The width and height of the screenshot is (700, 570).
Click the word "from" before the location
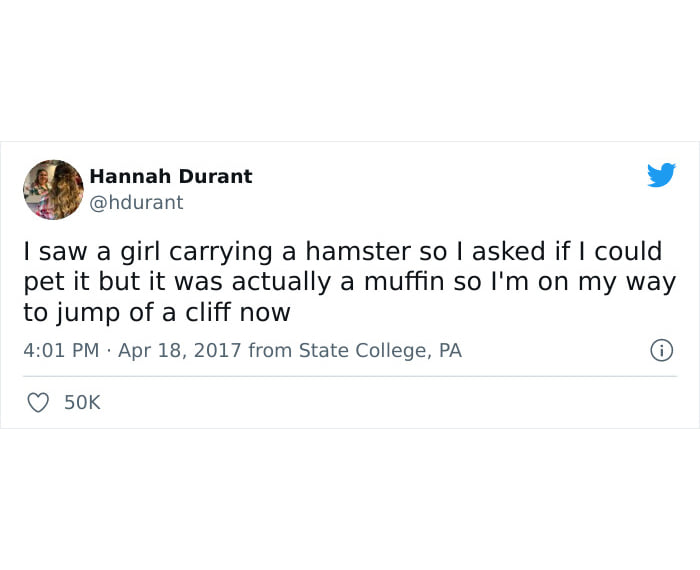point(270,351)
